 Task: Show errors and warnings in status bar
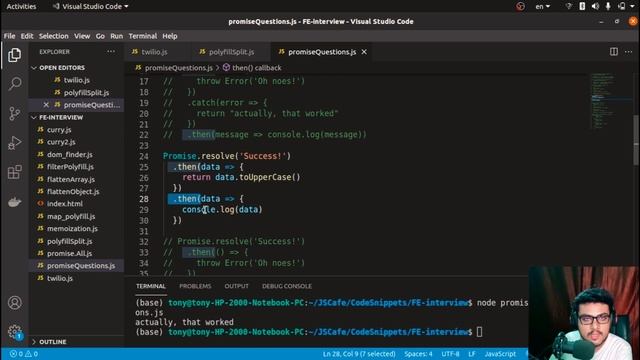pos(24,354)
